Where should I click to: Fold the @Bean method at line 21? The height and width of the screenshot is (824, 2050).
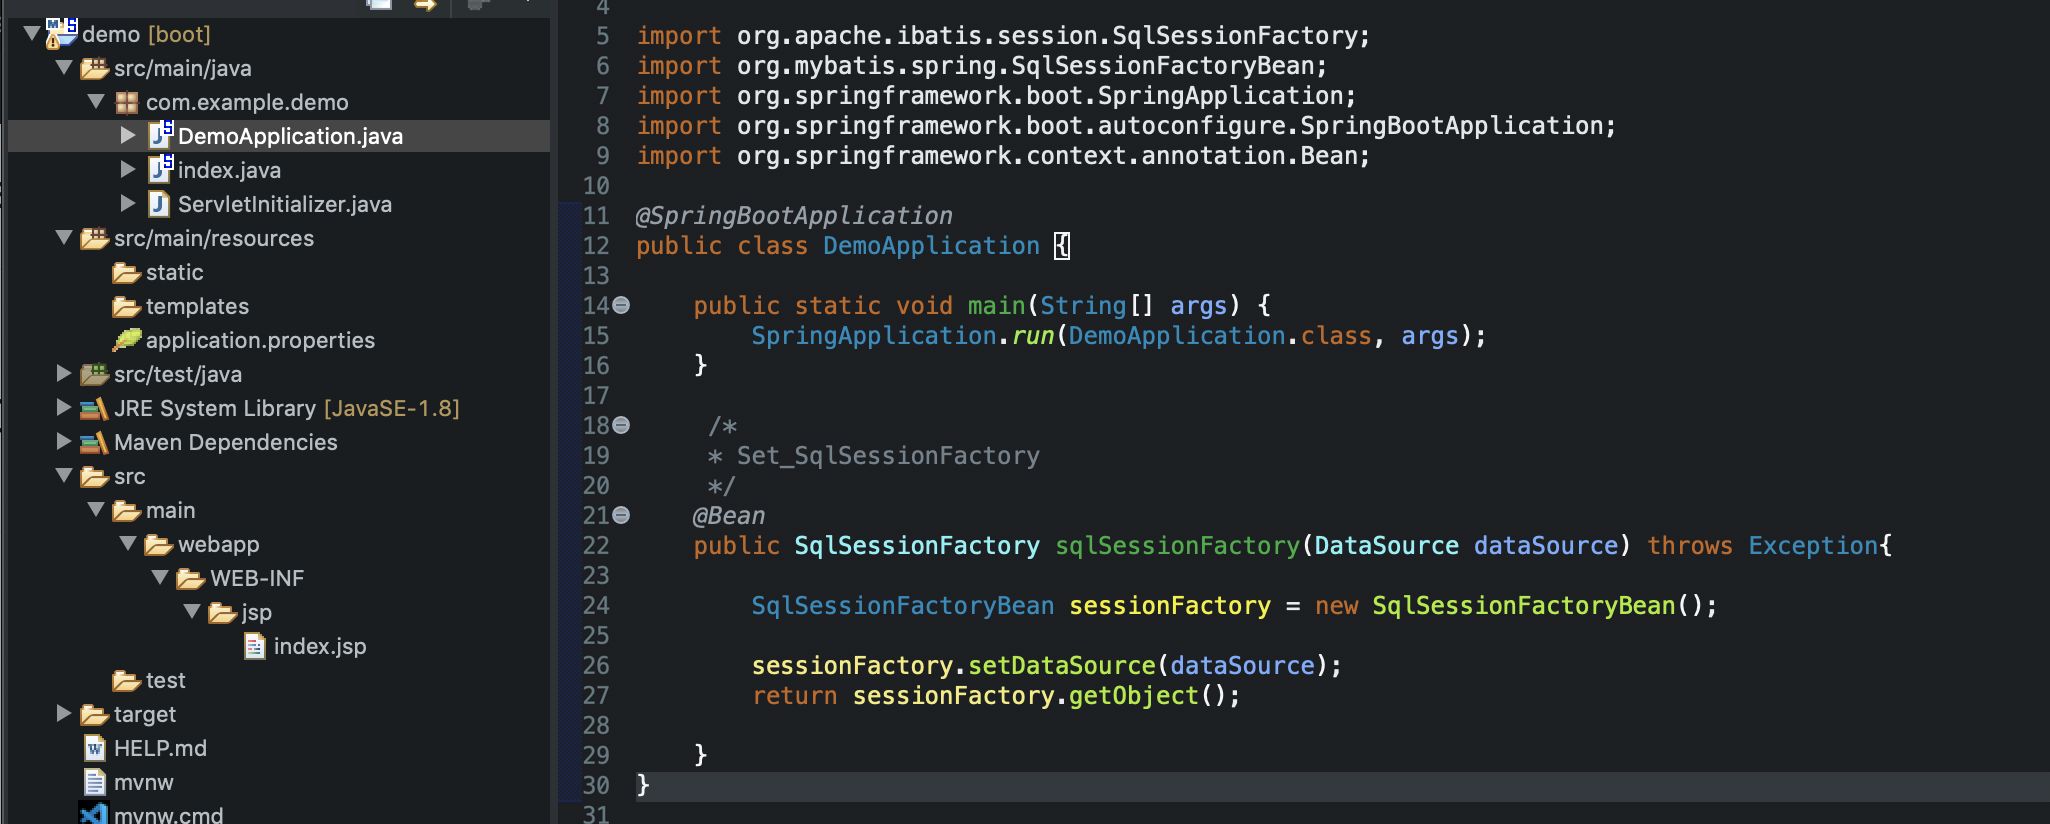(x=621, y=515)
